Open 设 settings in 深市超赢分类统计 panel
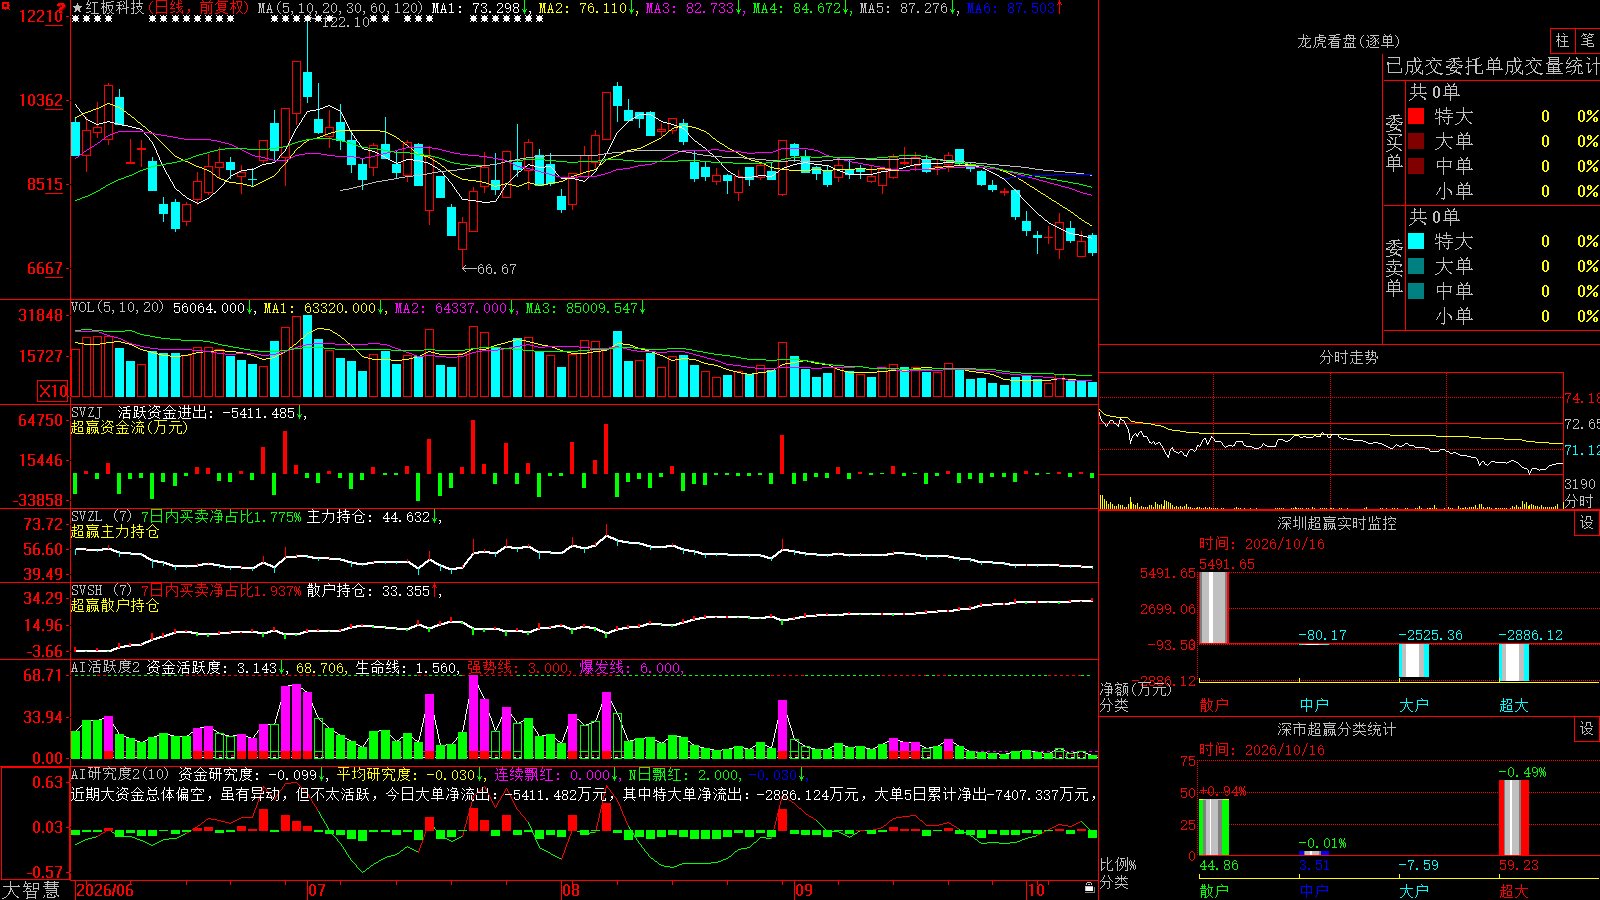 [1587, 729]
